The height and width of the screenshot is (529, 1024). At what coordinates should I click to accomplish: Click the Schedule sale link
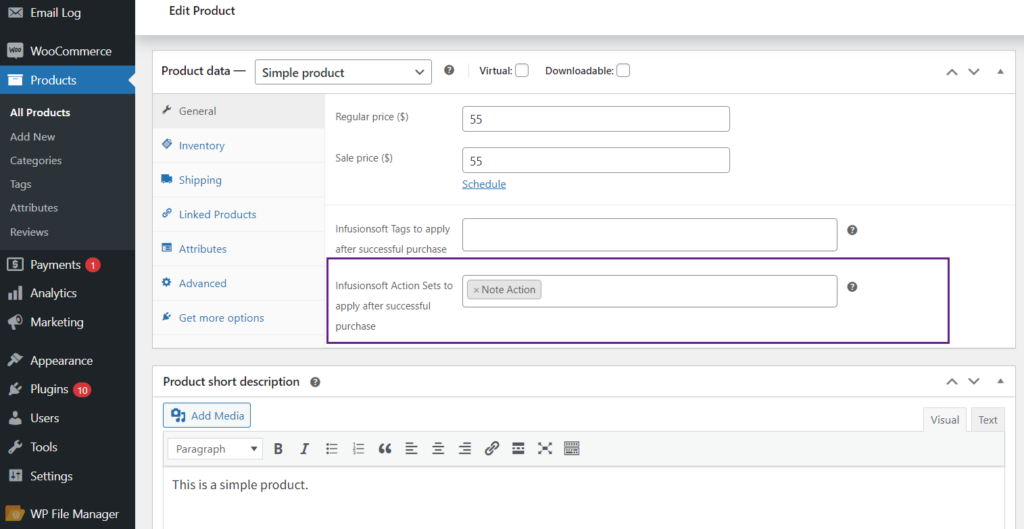click(x=484, y=184)
